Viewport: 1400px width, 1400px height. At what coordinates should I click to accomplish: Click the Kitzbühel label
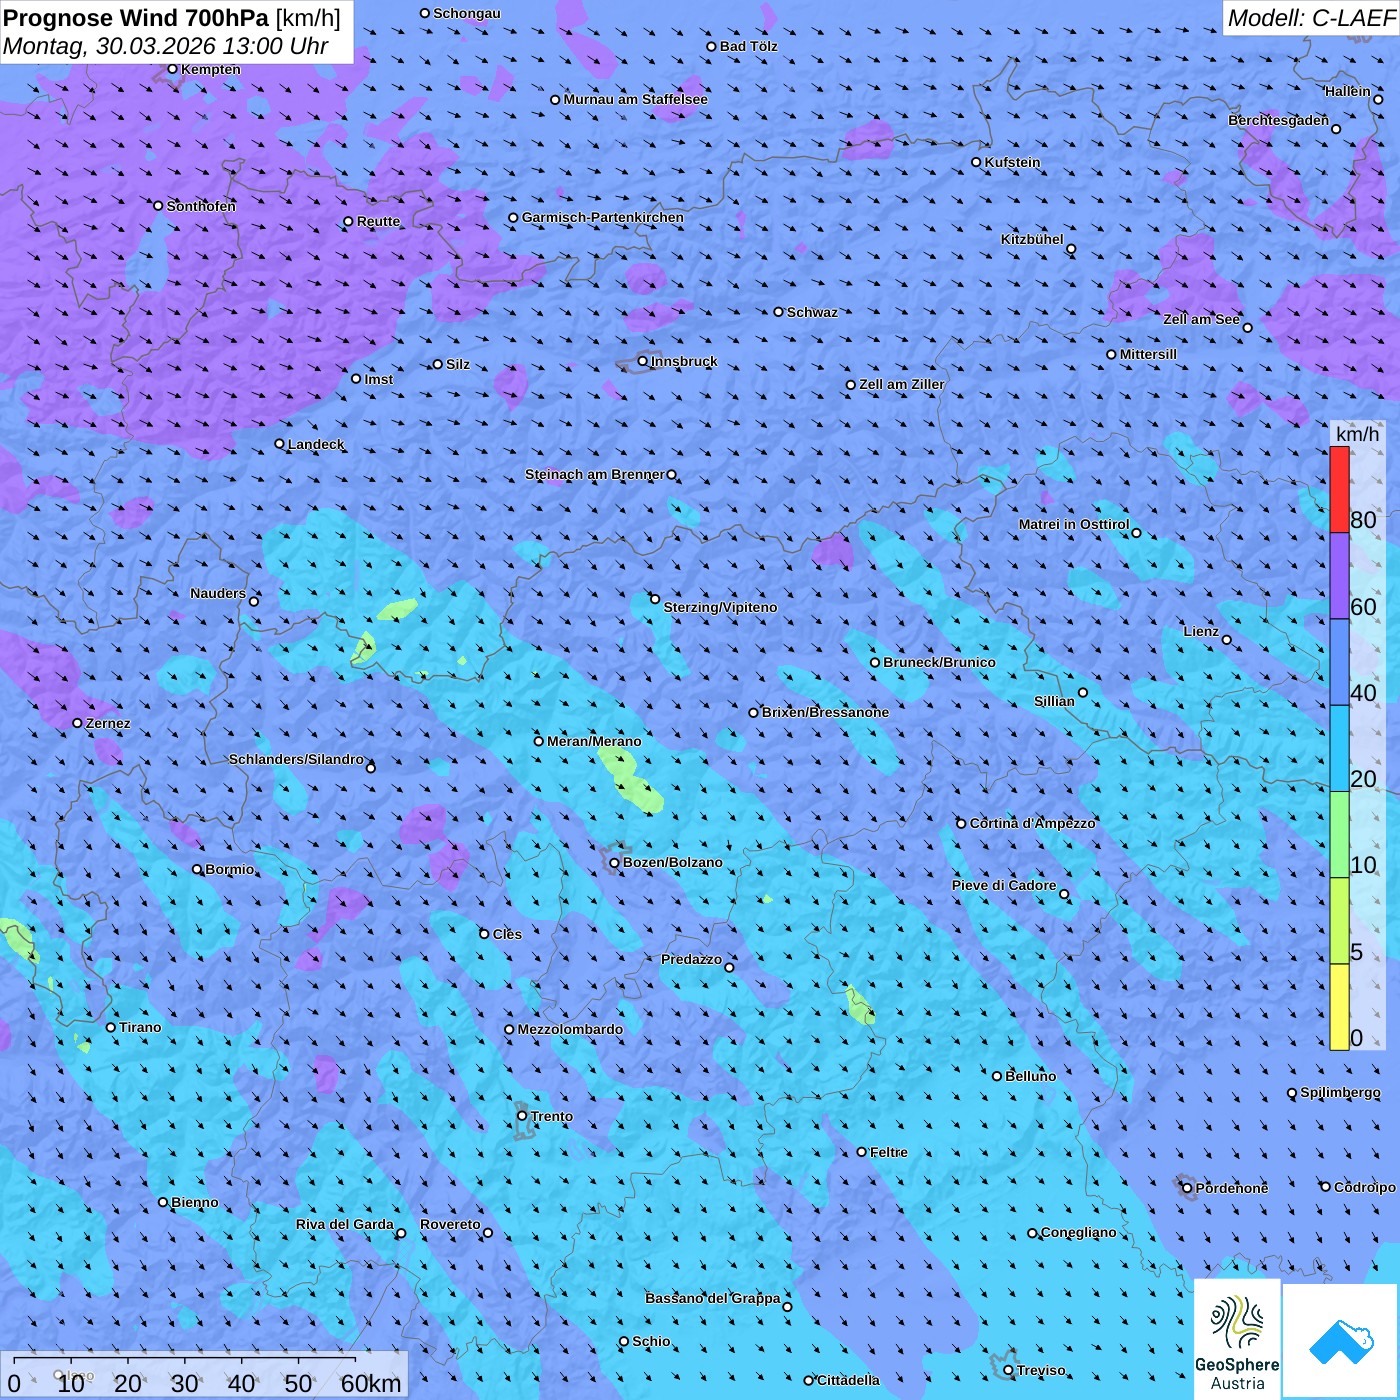tap(1032, 239)
